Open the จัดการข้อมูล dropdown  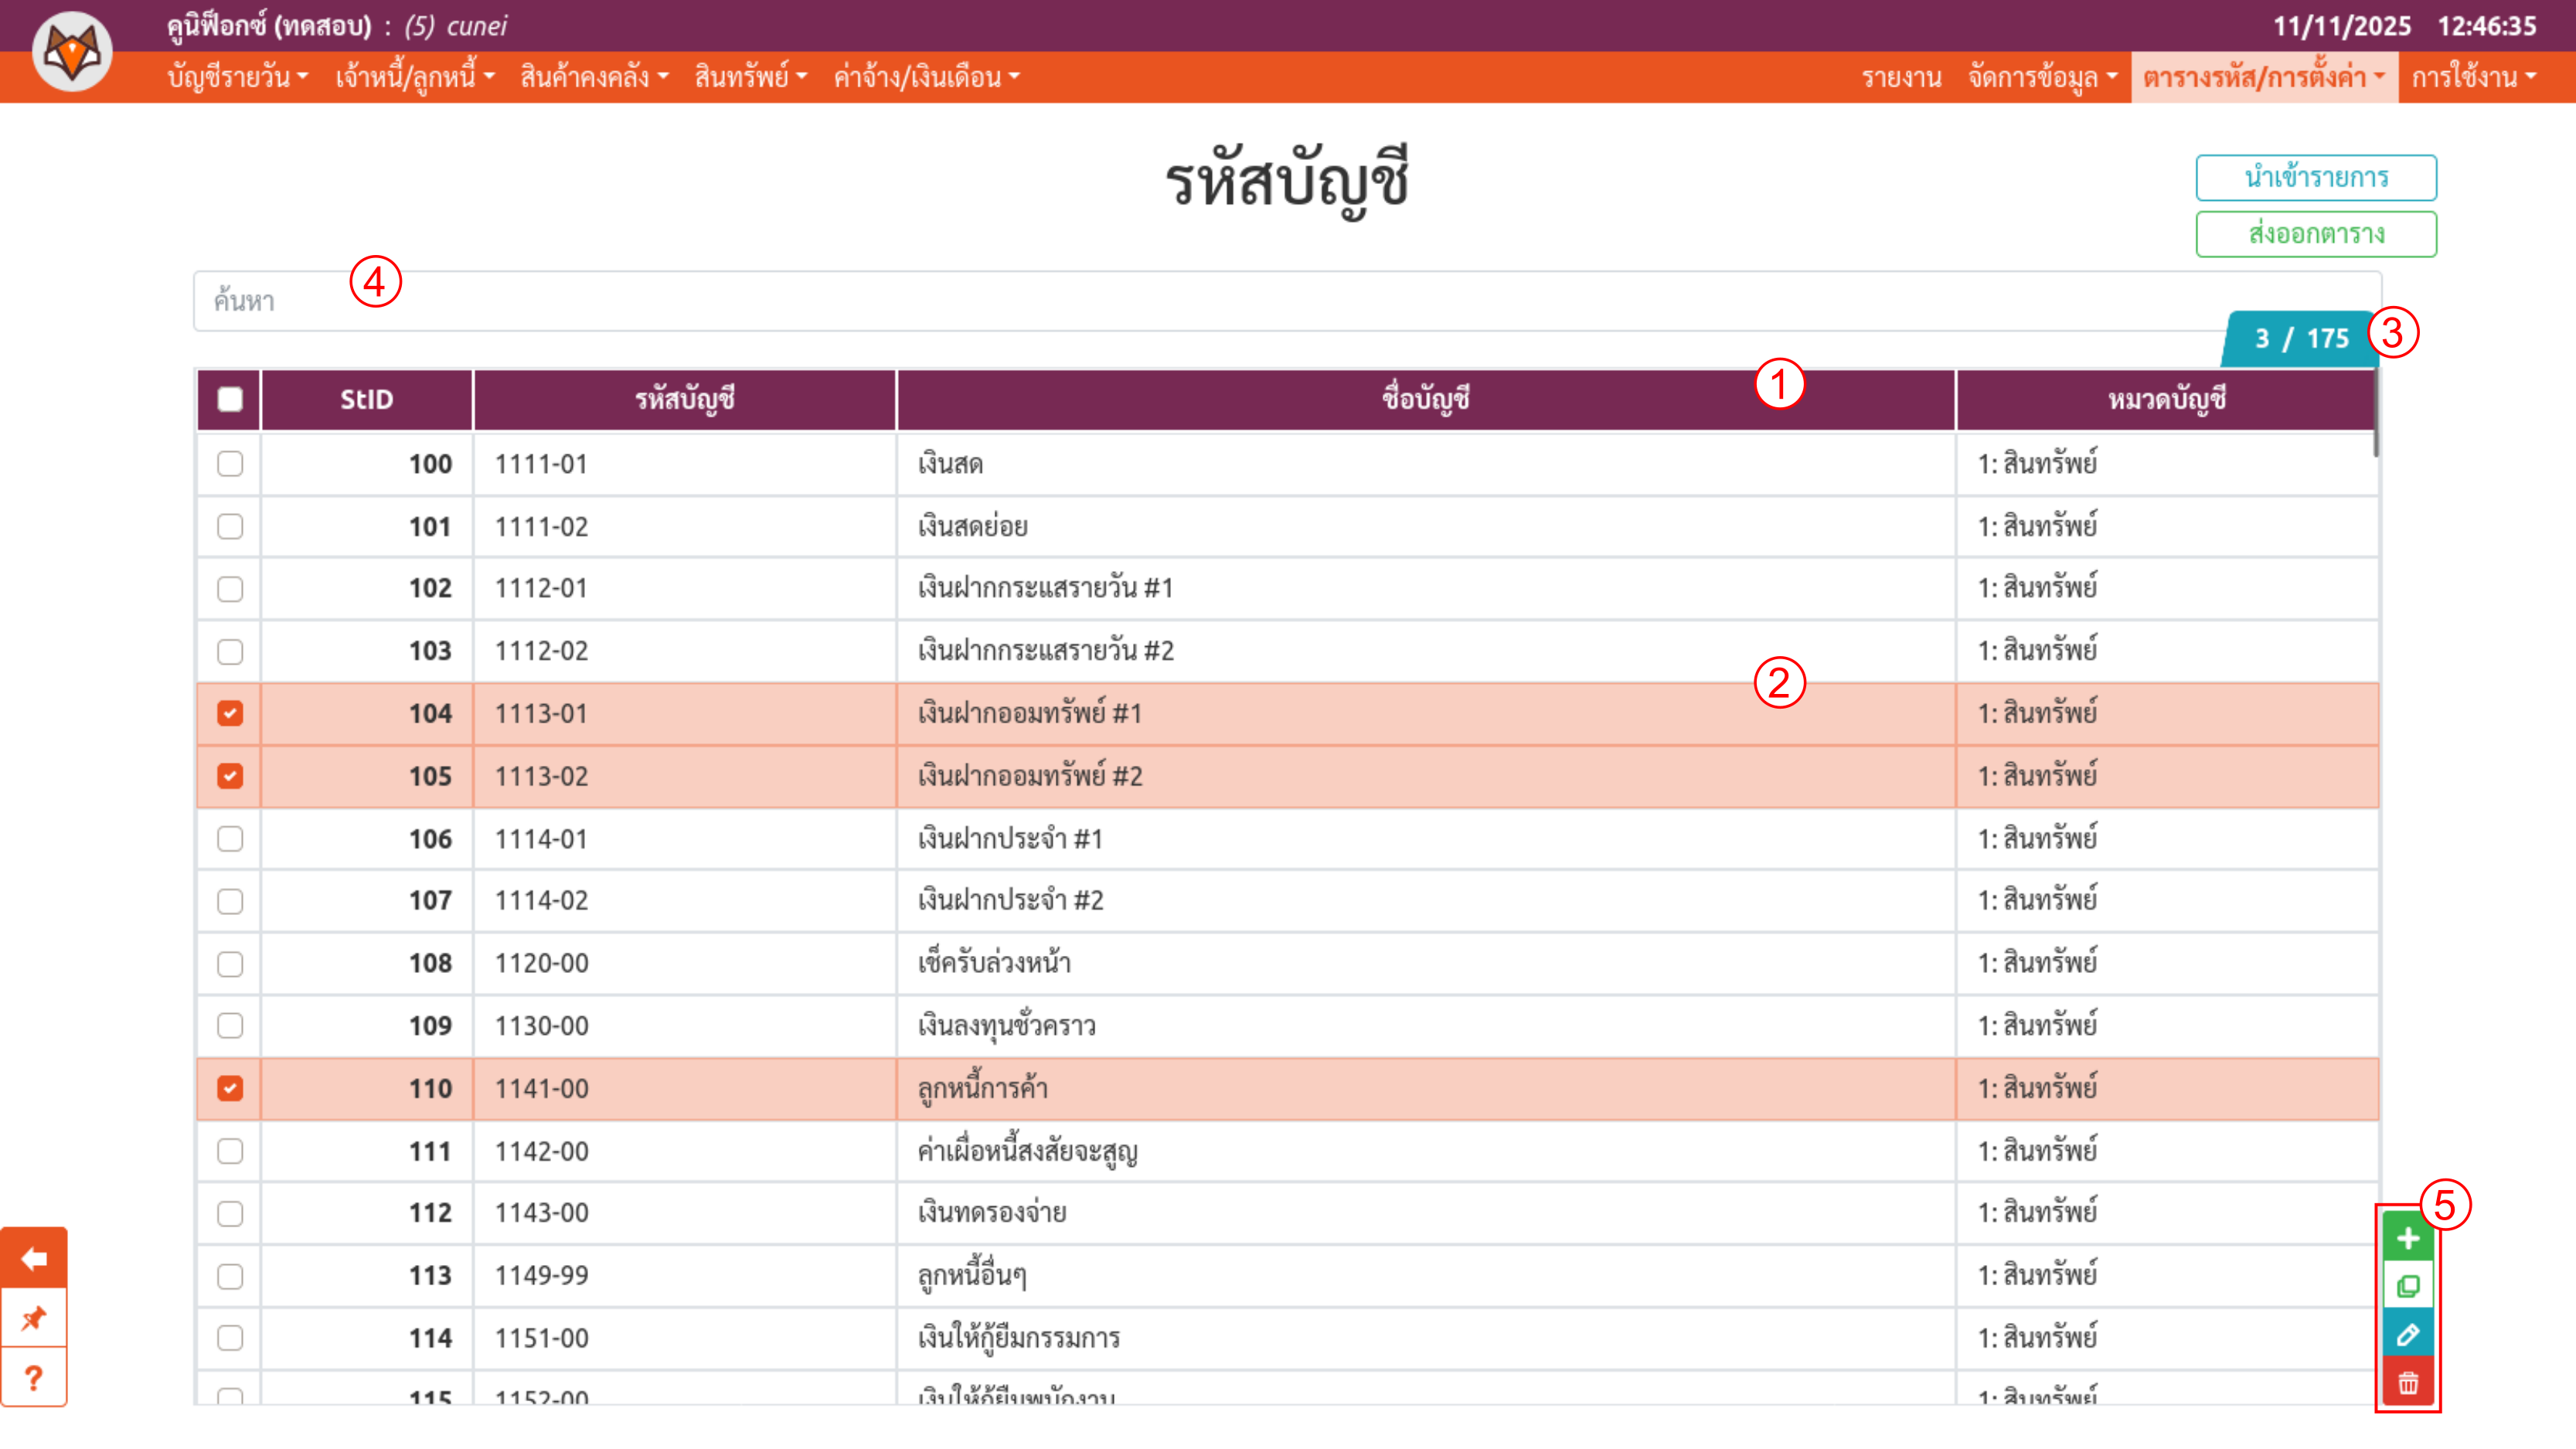pyautogui.click(x=2042, y=77)
